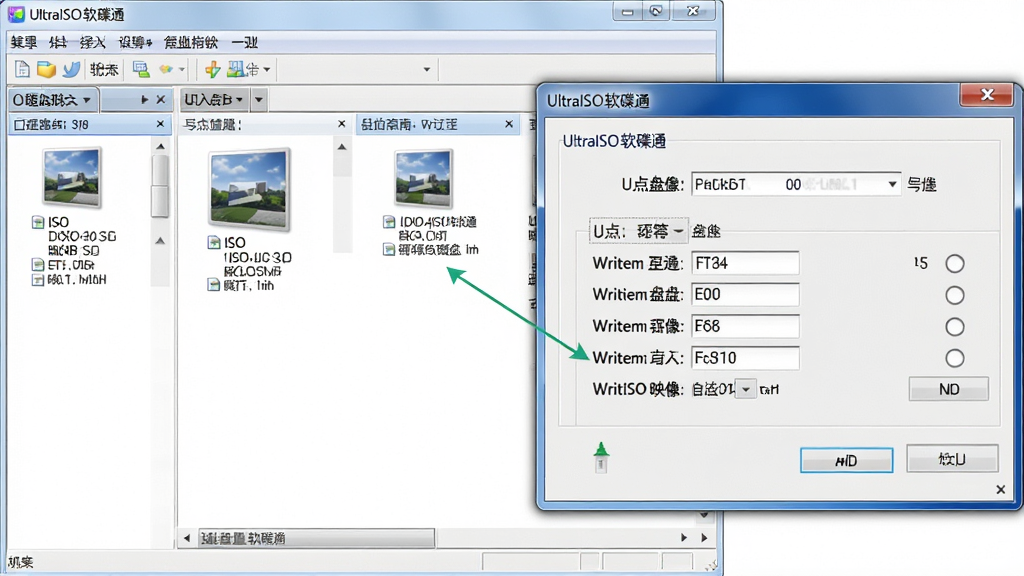This screenshot has width=1024, height=576.
Task: Select the radio button on the E00 row
Action: (955, 295)
